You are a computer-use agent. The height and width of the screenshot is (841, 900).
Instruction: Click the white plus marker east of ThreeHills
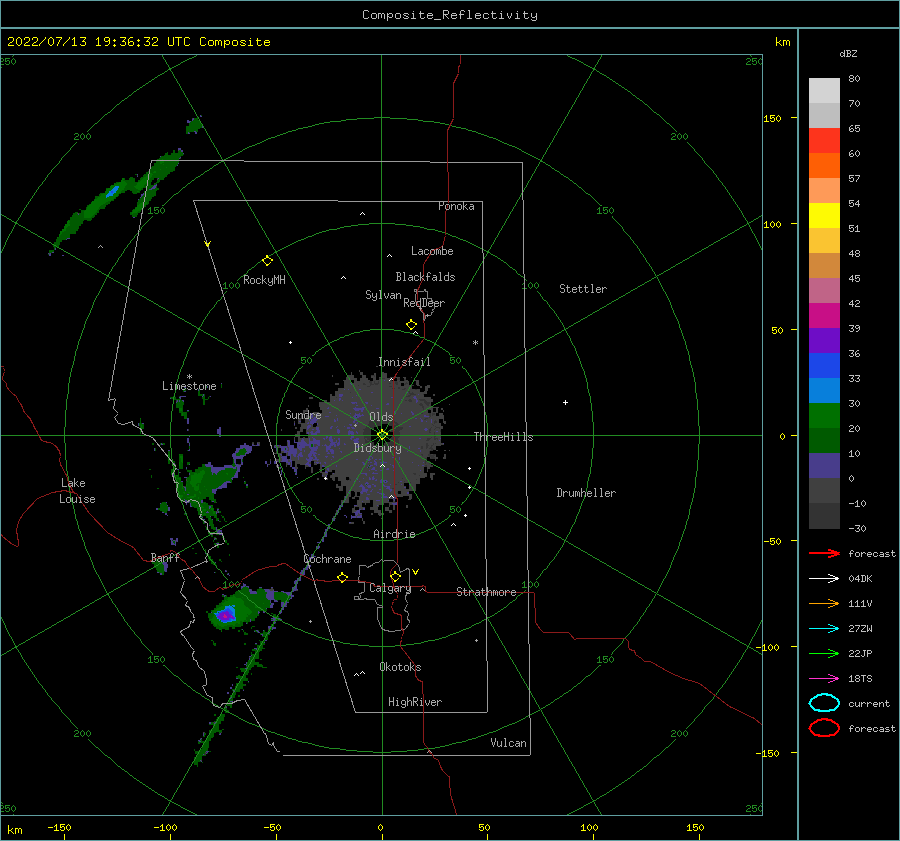[x=565, y=402]
